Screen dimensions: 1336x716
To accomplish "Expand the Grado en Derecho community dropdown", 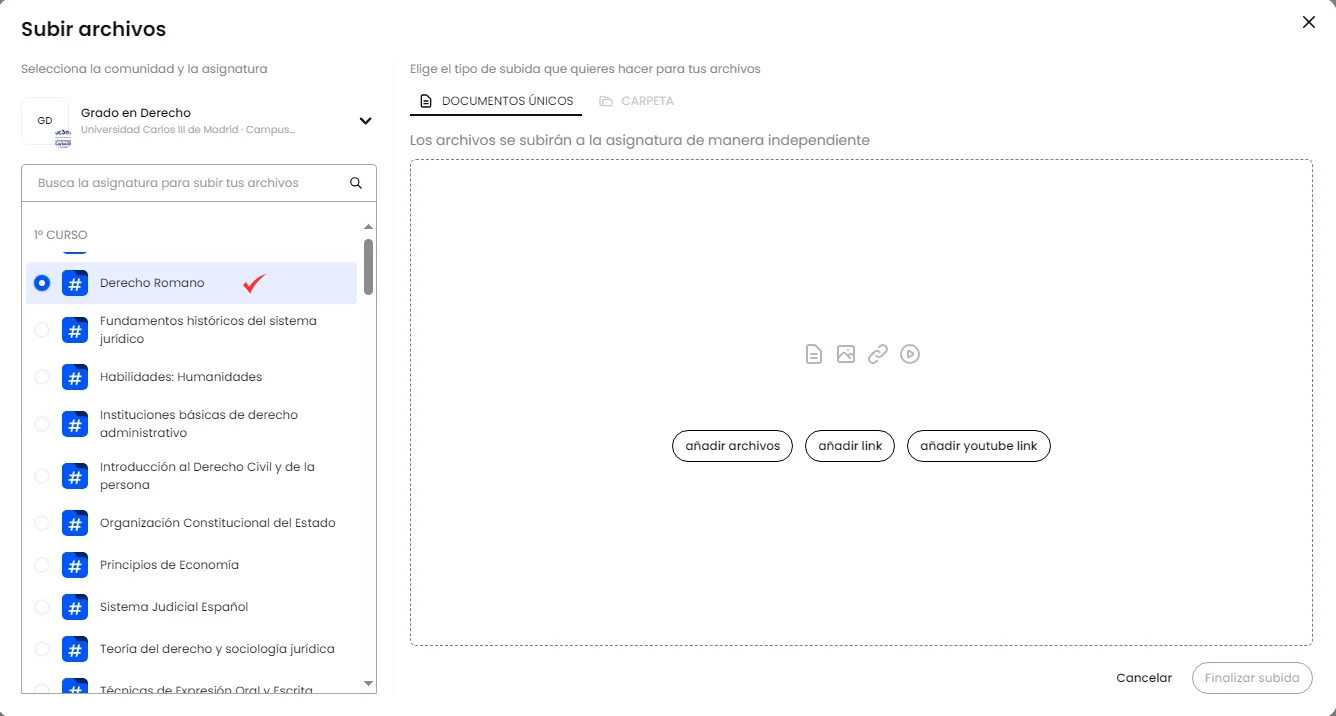I will pyautogui.click(x=365, y=121).
